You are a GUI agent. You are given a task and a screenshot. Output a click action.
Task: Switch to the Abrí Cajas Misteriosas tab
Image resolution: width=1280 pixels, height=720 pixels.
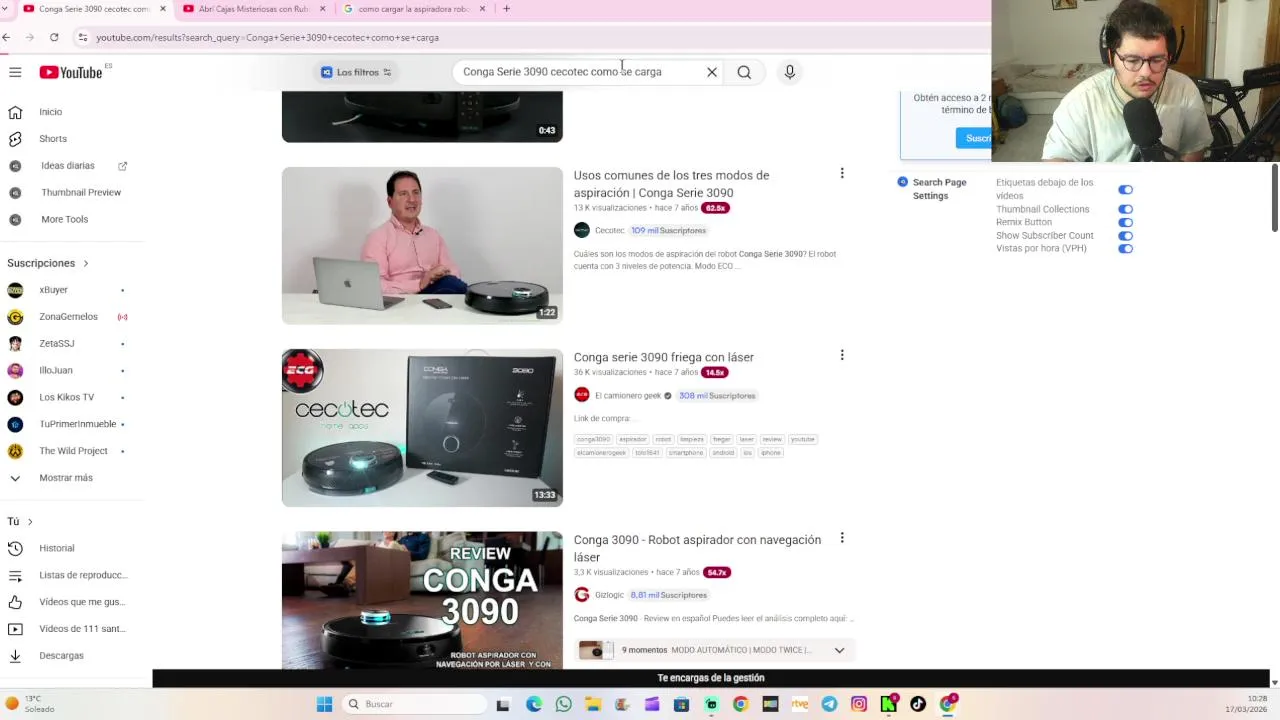(254, 9)
